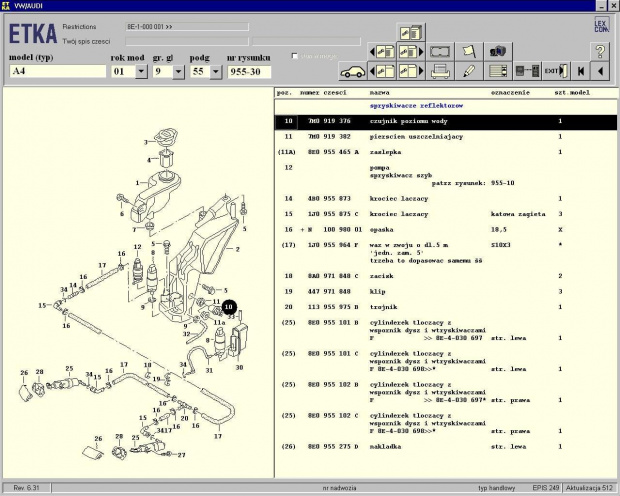
Task: Select row 10 czujnik poziomu wody
Action: (446, 121)
